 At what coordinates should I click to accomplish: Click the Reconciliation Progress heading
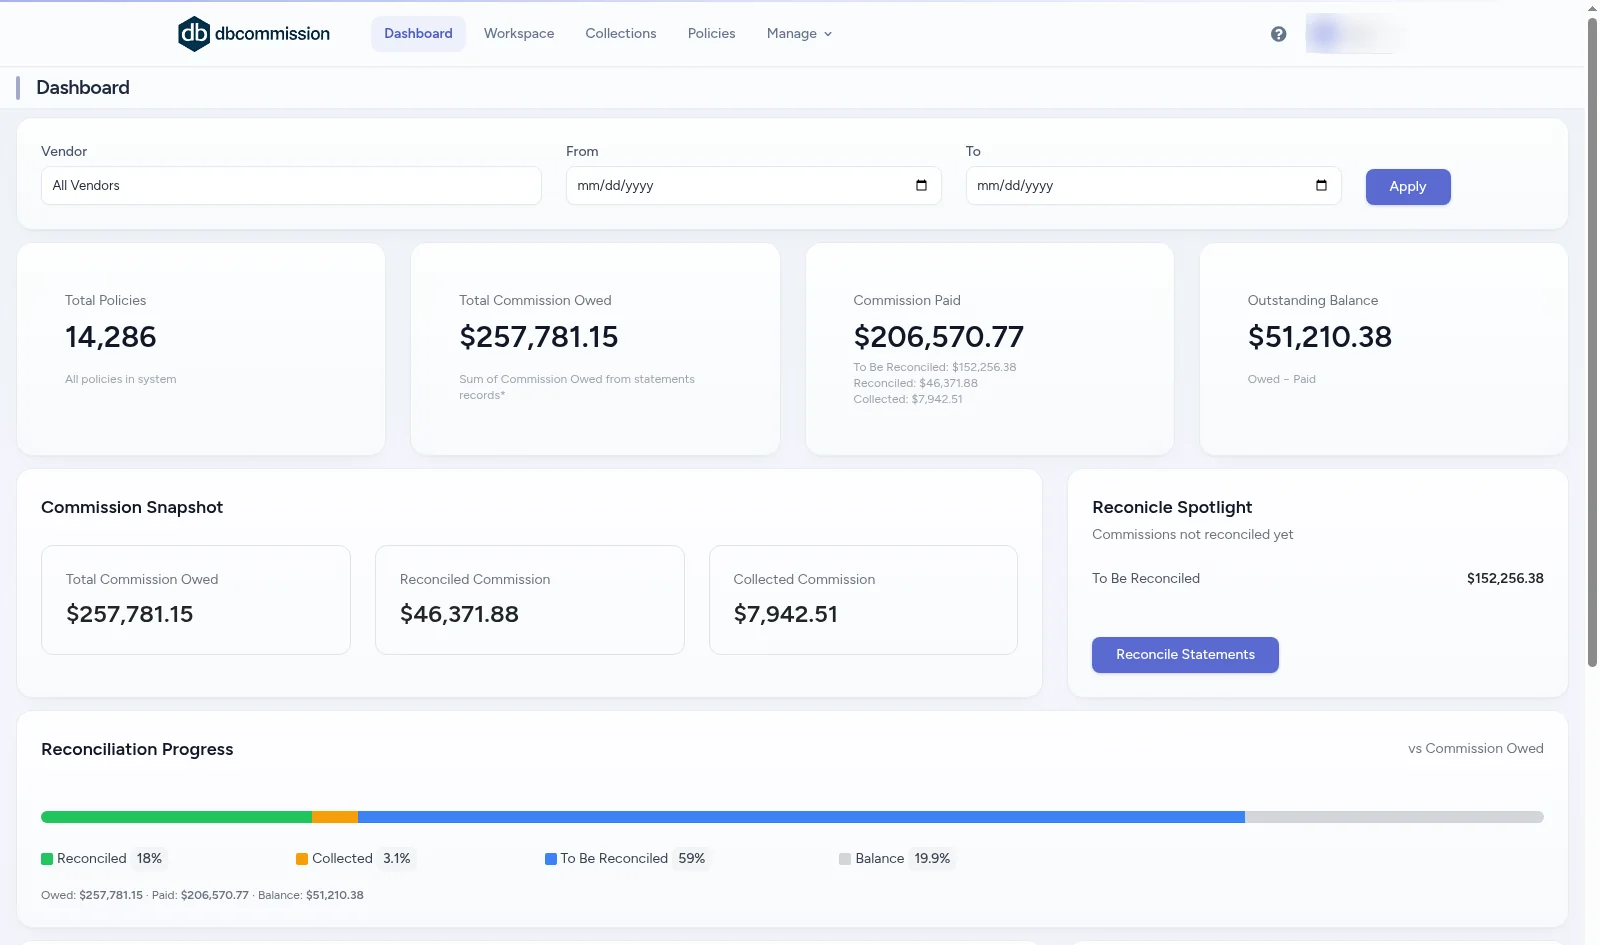pyautogui.click(x=137, y=750)
